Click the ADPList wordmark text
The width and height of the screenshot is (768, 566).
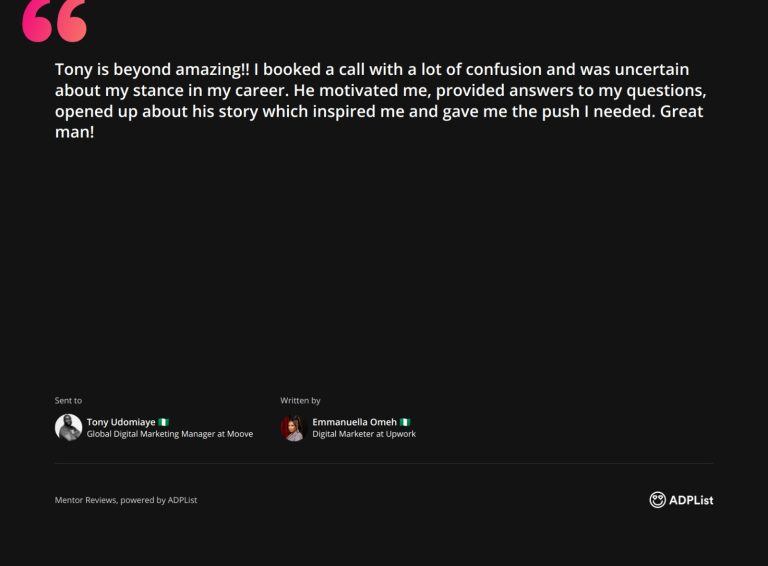pyautogui.click(x=692, y=500)
